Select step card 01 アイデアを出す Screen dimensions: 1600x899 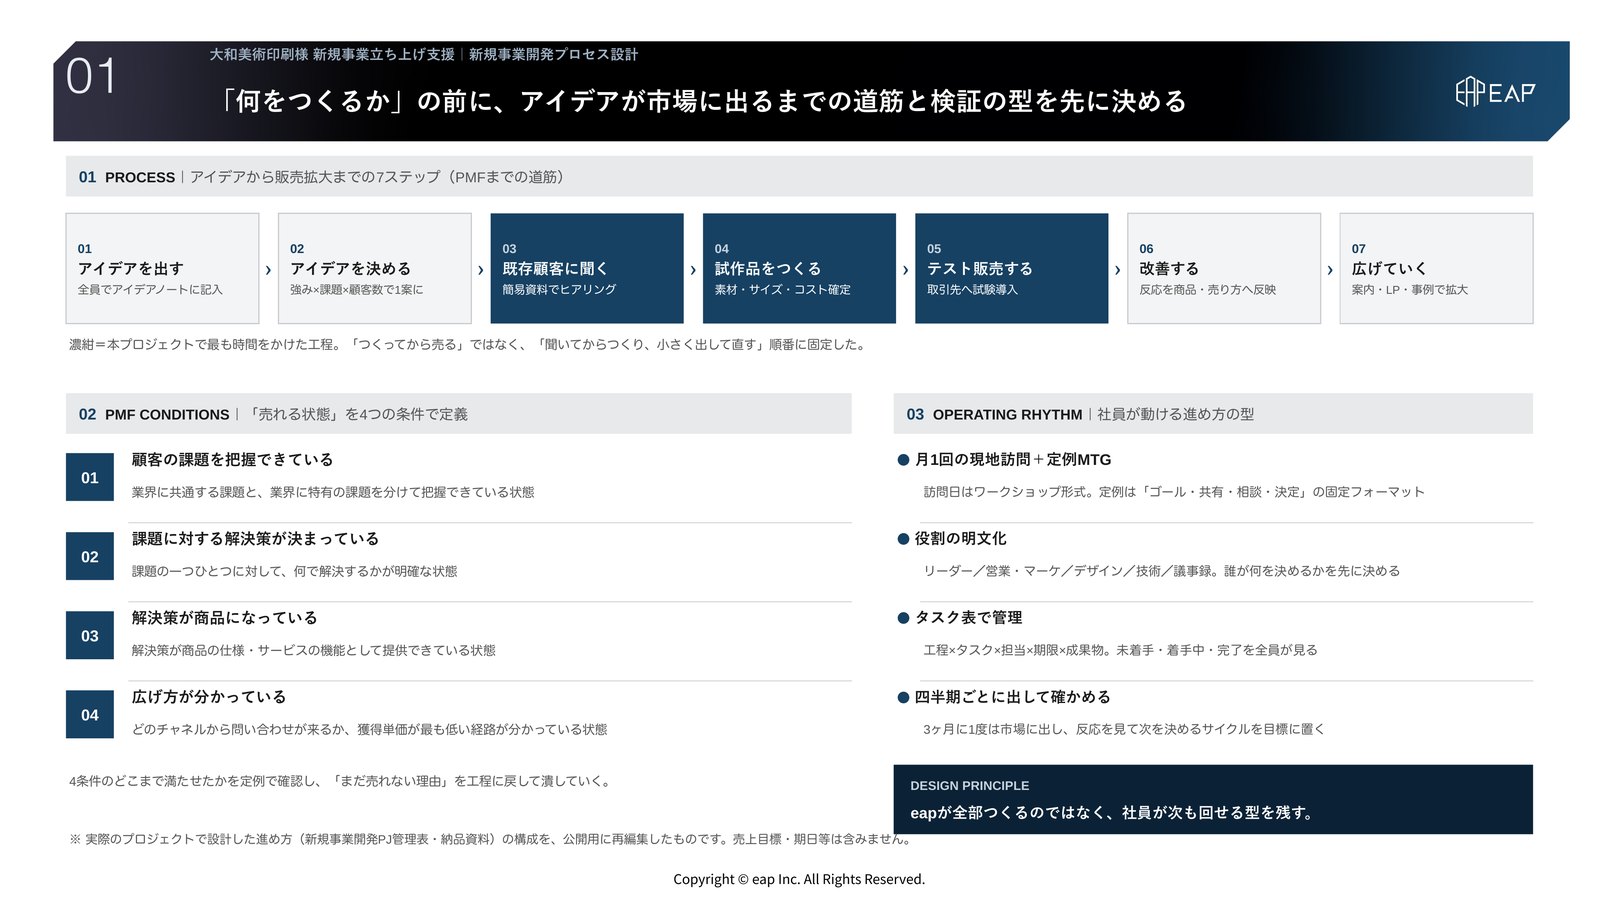pyautogui.click(x=162, y=268)
